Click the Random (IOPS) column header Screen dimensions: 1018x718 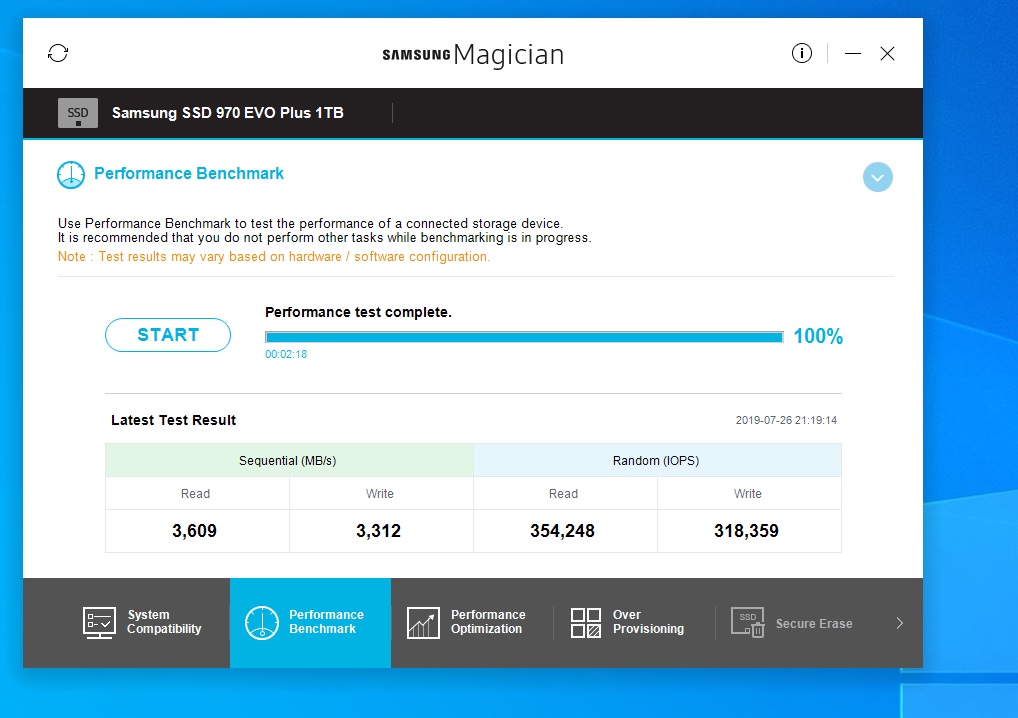click(x=657, y=460)
